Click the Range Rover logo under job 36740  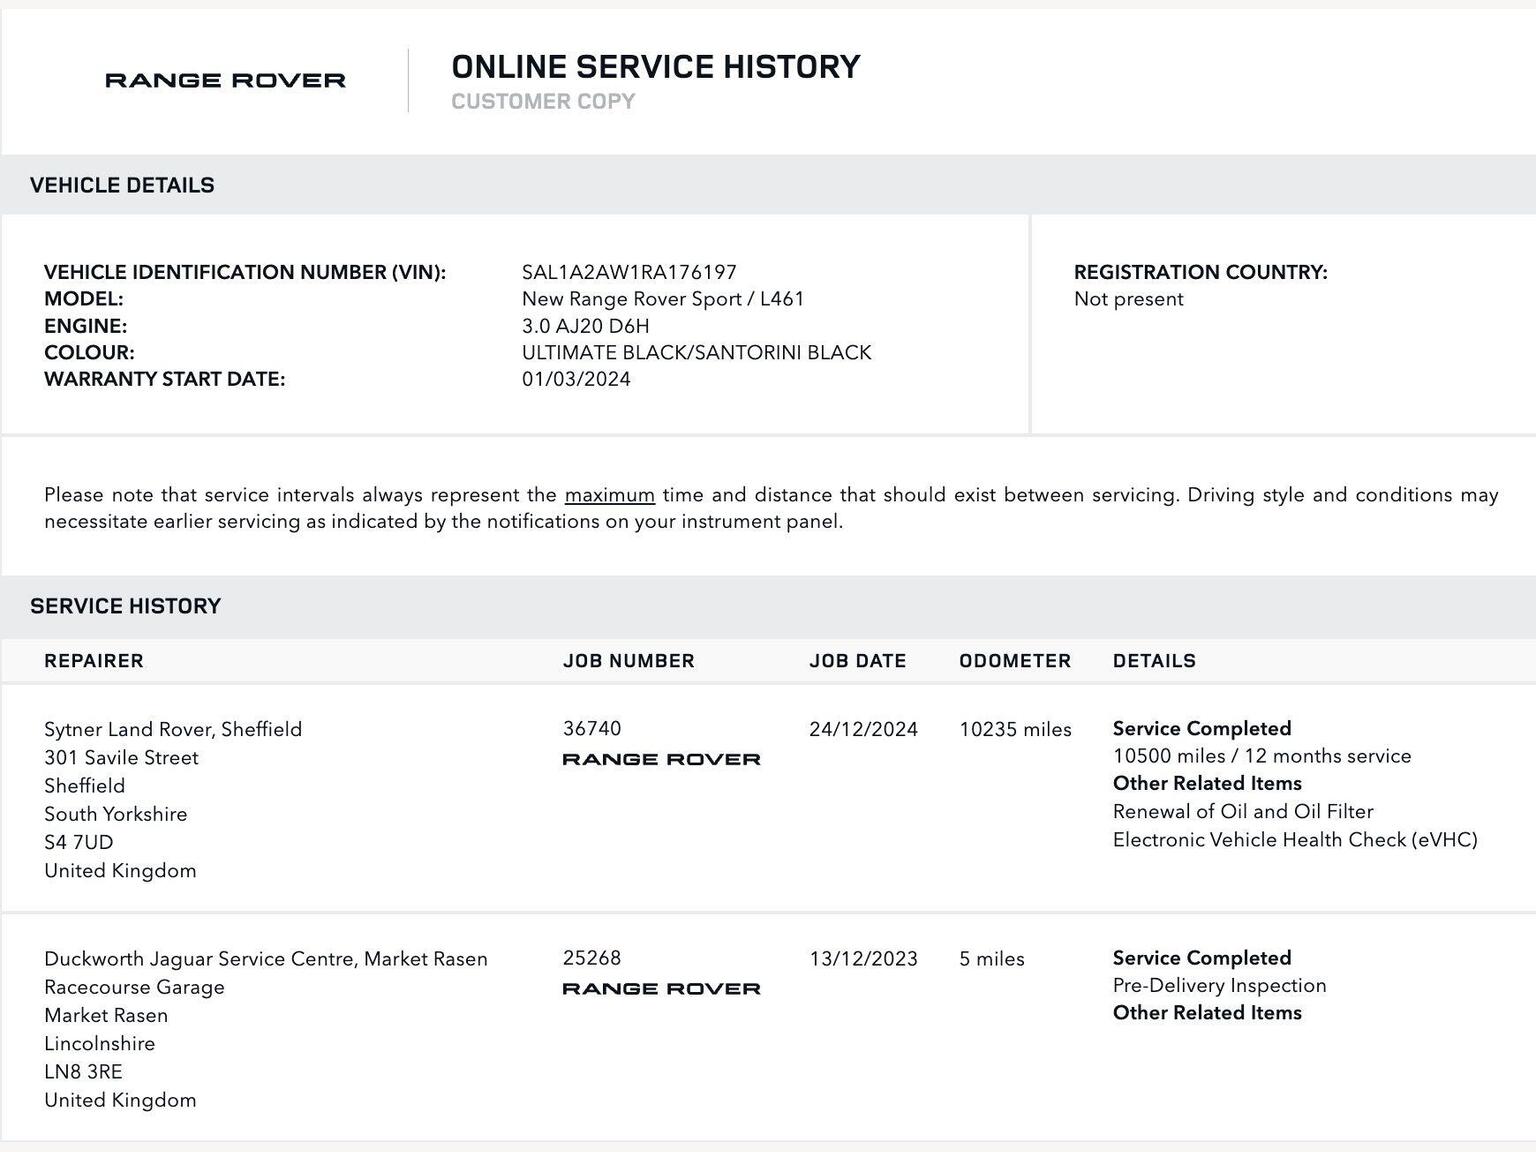(x=661, y=759)
